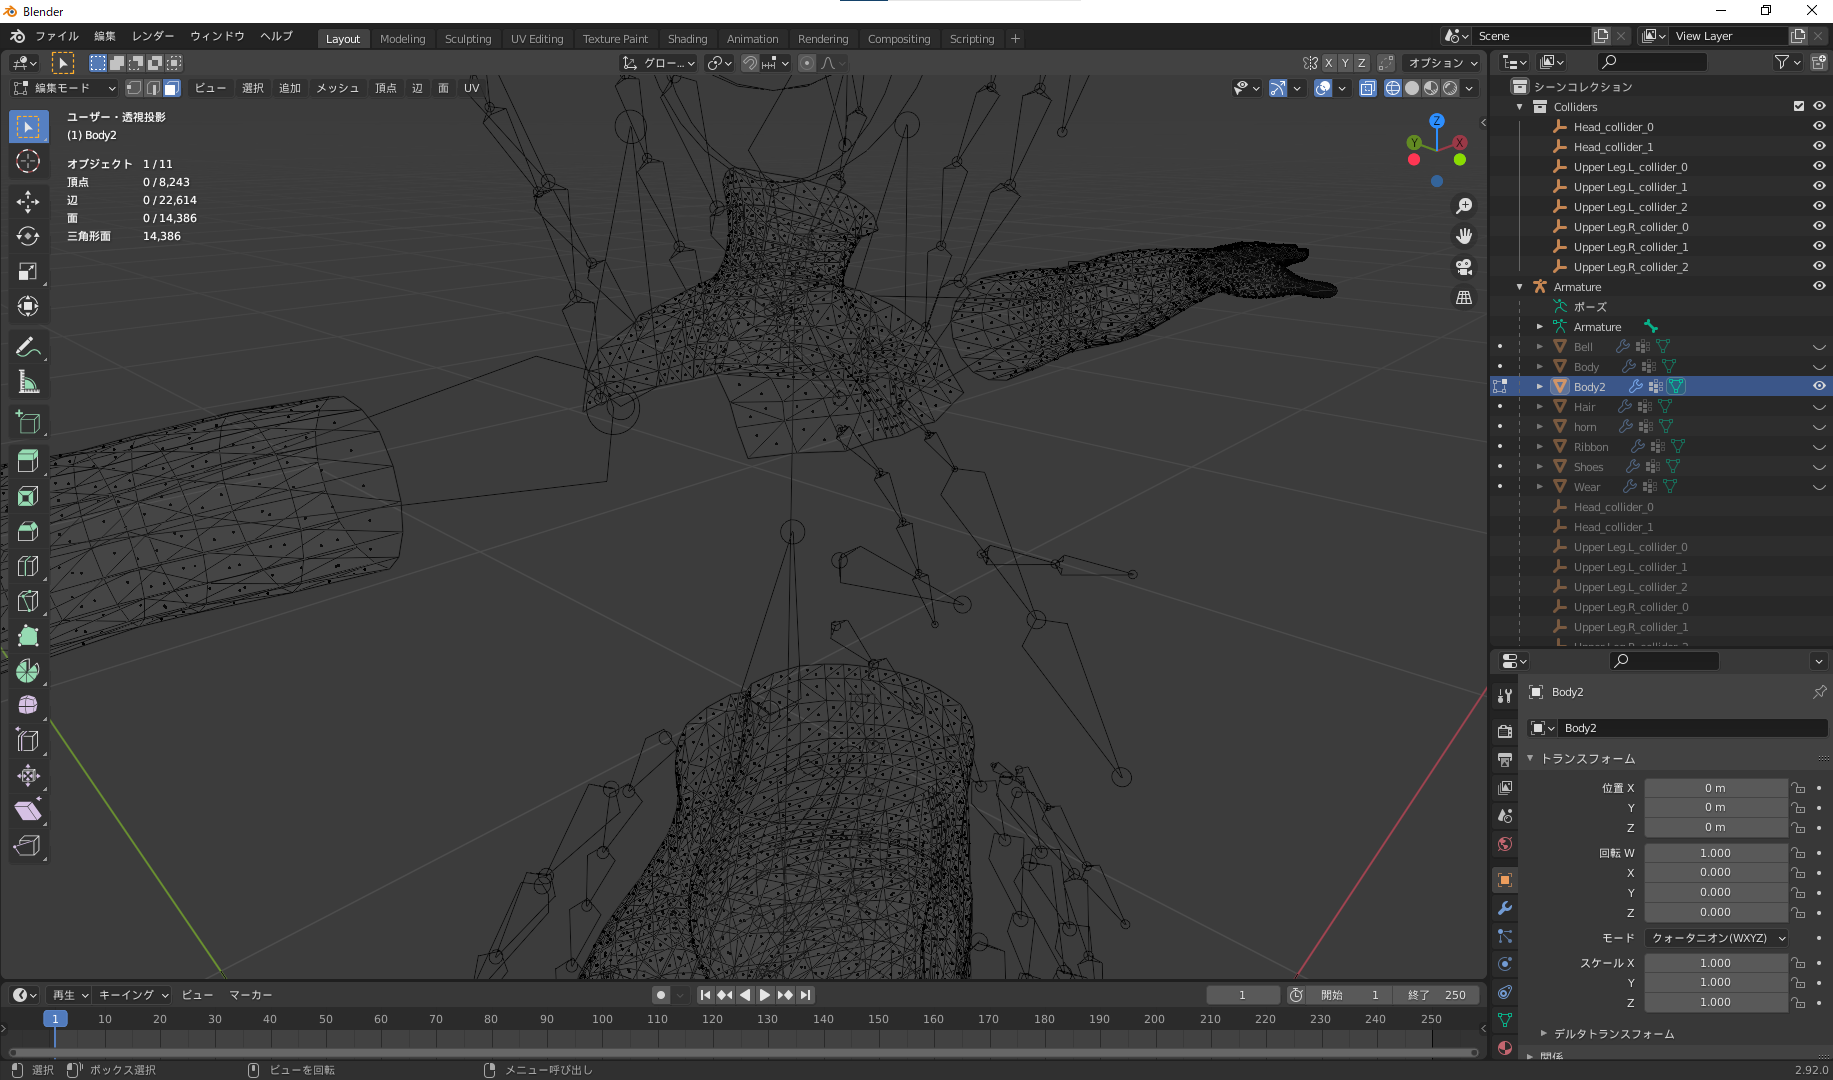Activate the Knife tool
The image size is (1833, 1080).
click(28, 601)
